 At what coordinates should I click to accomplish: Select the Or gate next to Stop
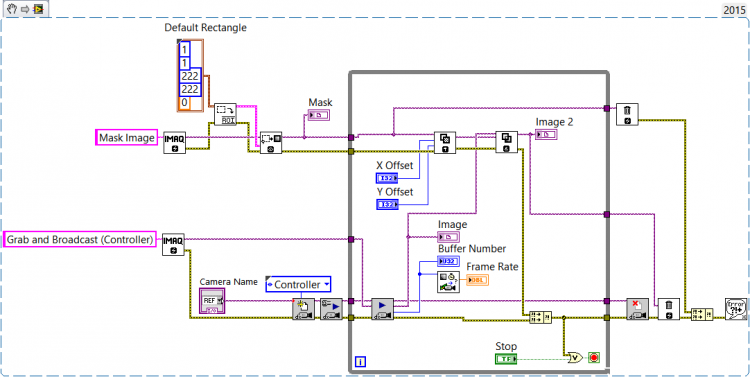click(574, 357)
